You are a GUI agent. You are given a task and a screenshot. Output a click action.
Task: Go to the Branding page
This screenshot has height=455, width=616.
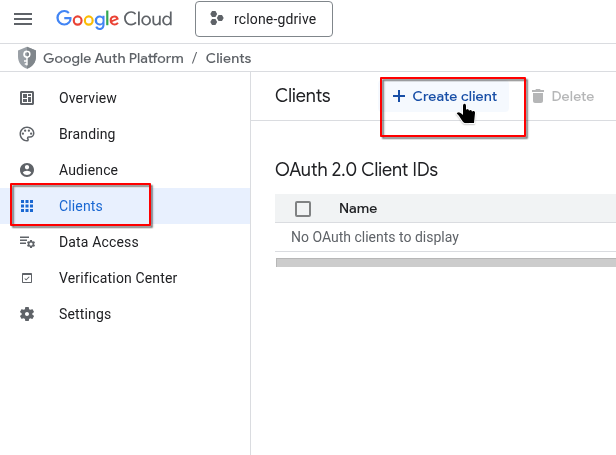click(x=87, y=134)
